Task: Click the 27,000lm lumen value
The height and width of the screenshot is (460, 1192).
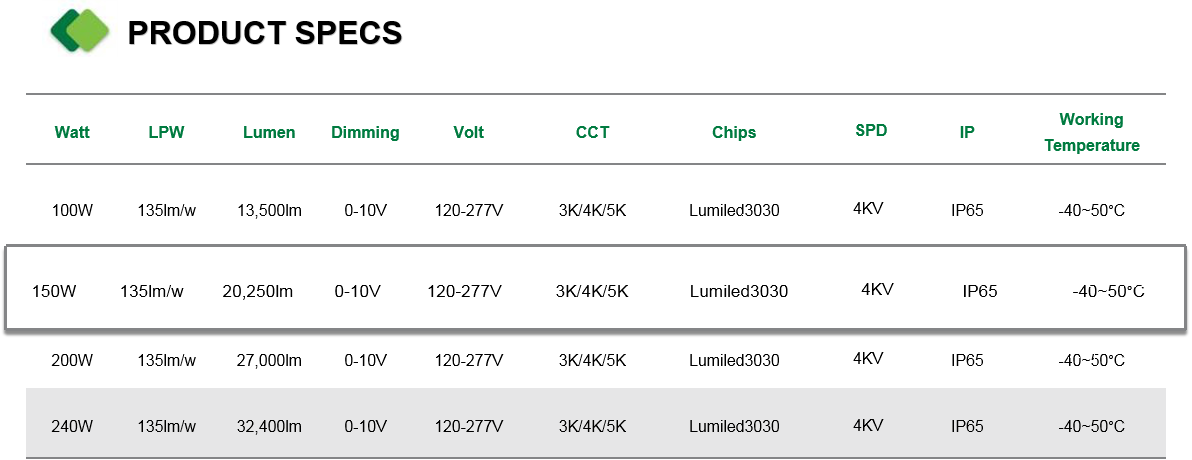Action: click(269, 360)
